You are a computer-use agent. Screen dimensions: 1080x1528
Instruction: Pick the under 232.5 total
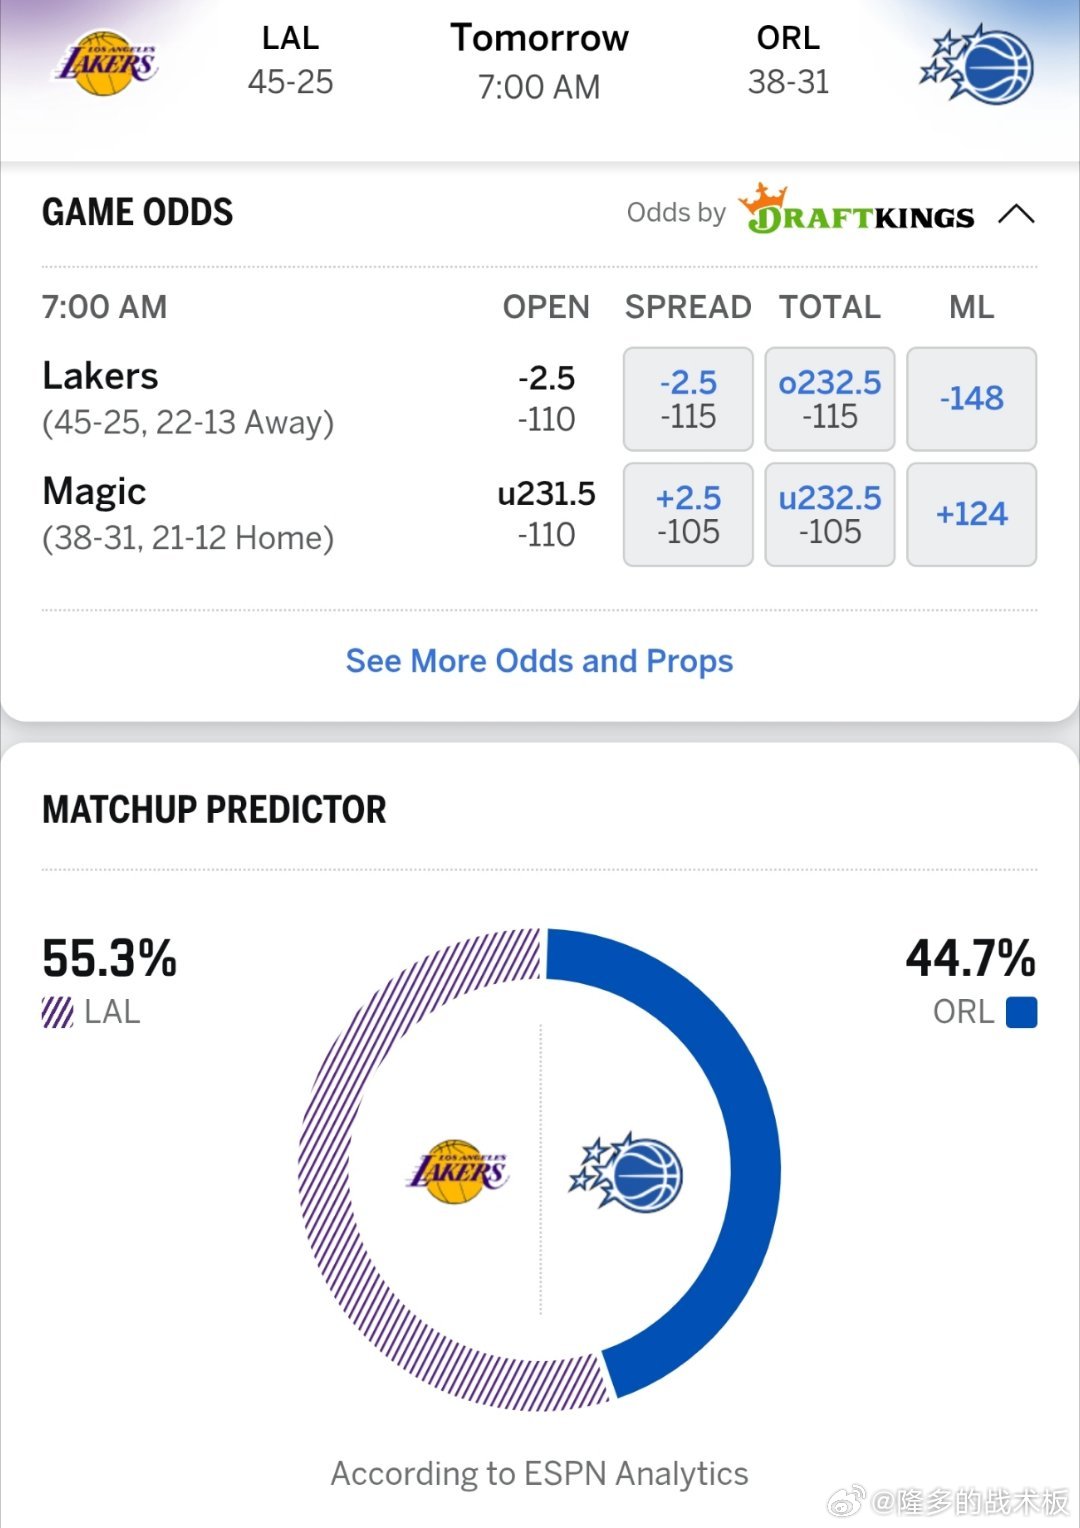tap(829, 514)
